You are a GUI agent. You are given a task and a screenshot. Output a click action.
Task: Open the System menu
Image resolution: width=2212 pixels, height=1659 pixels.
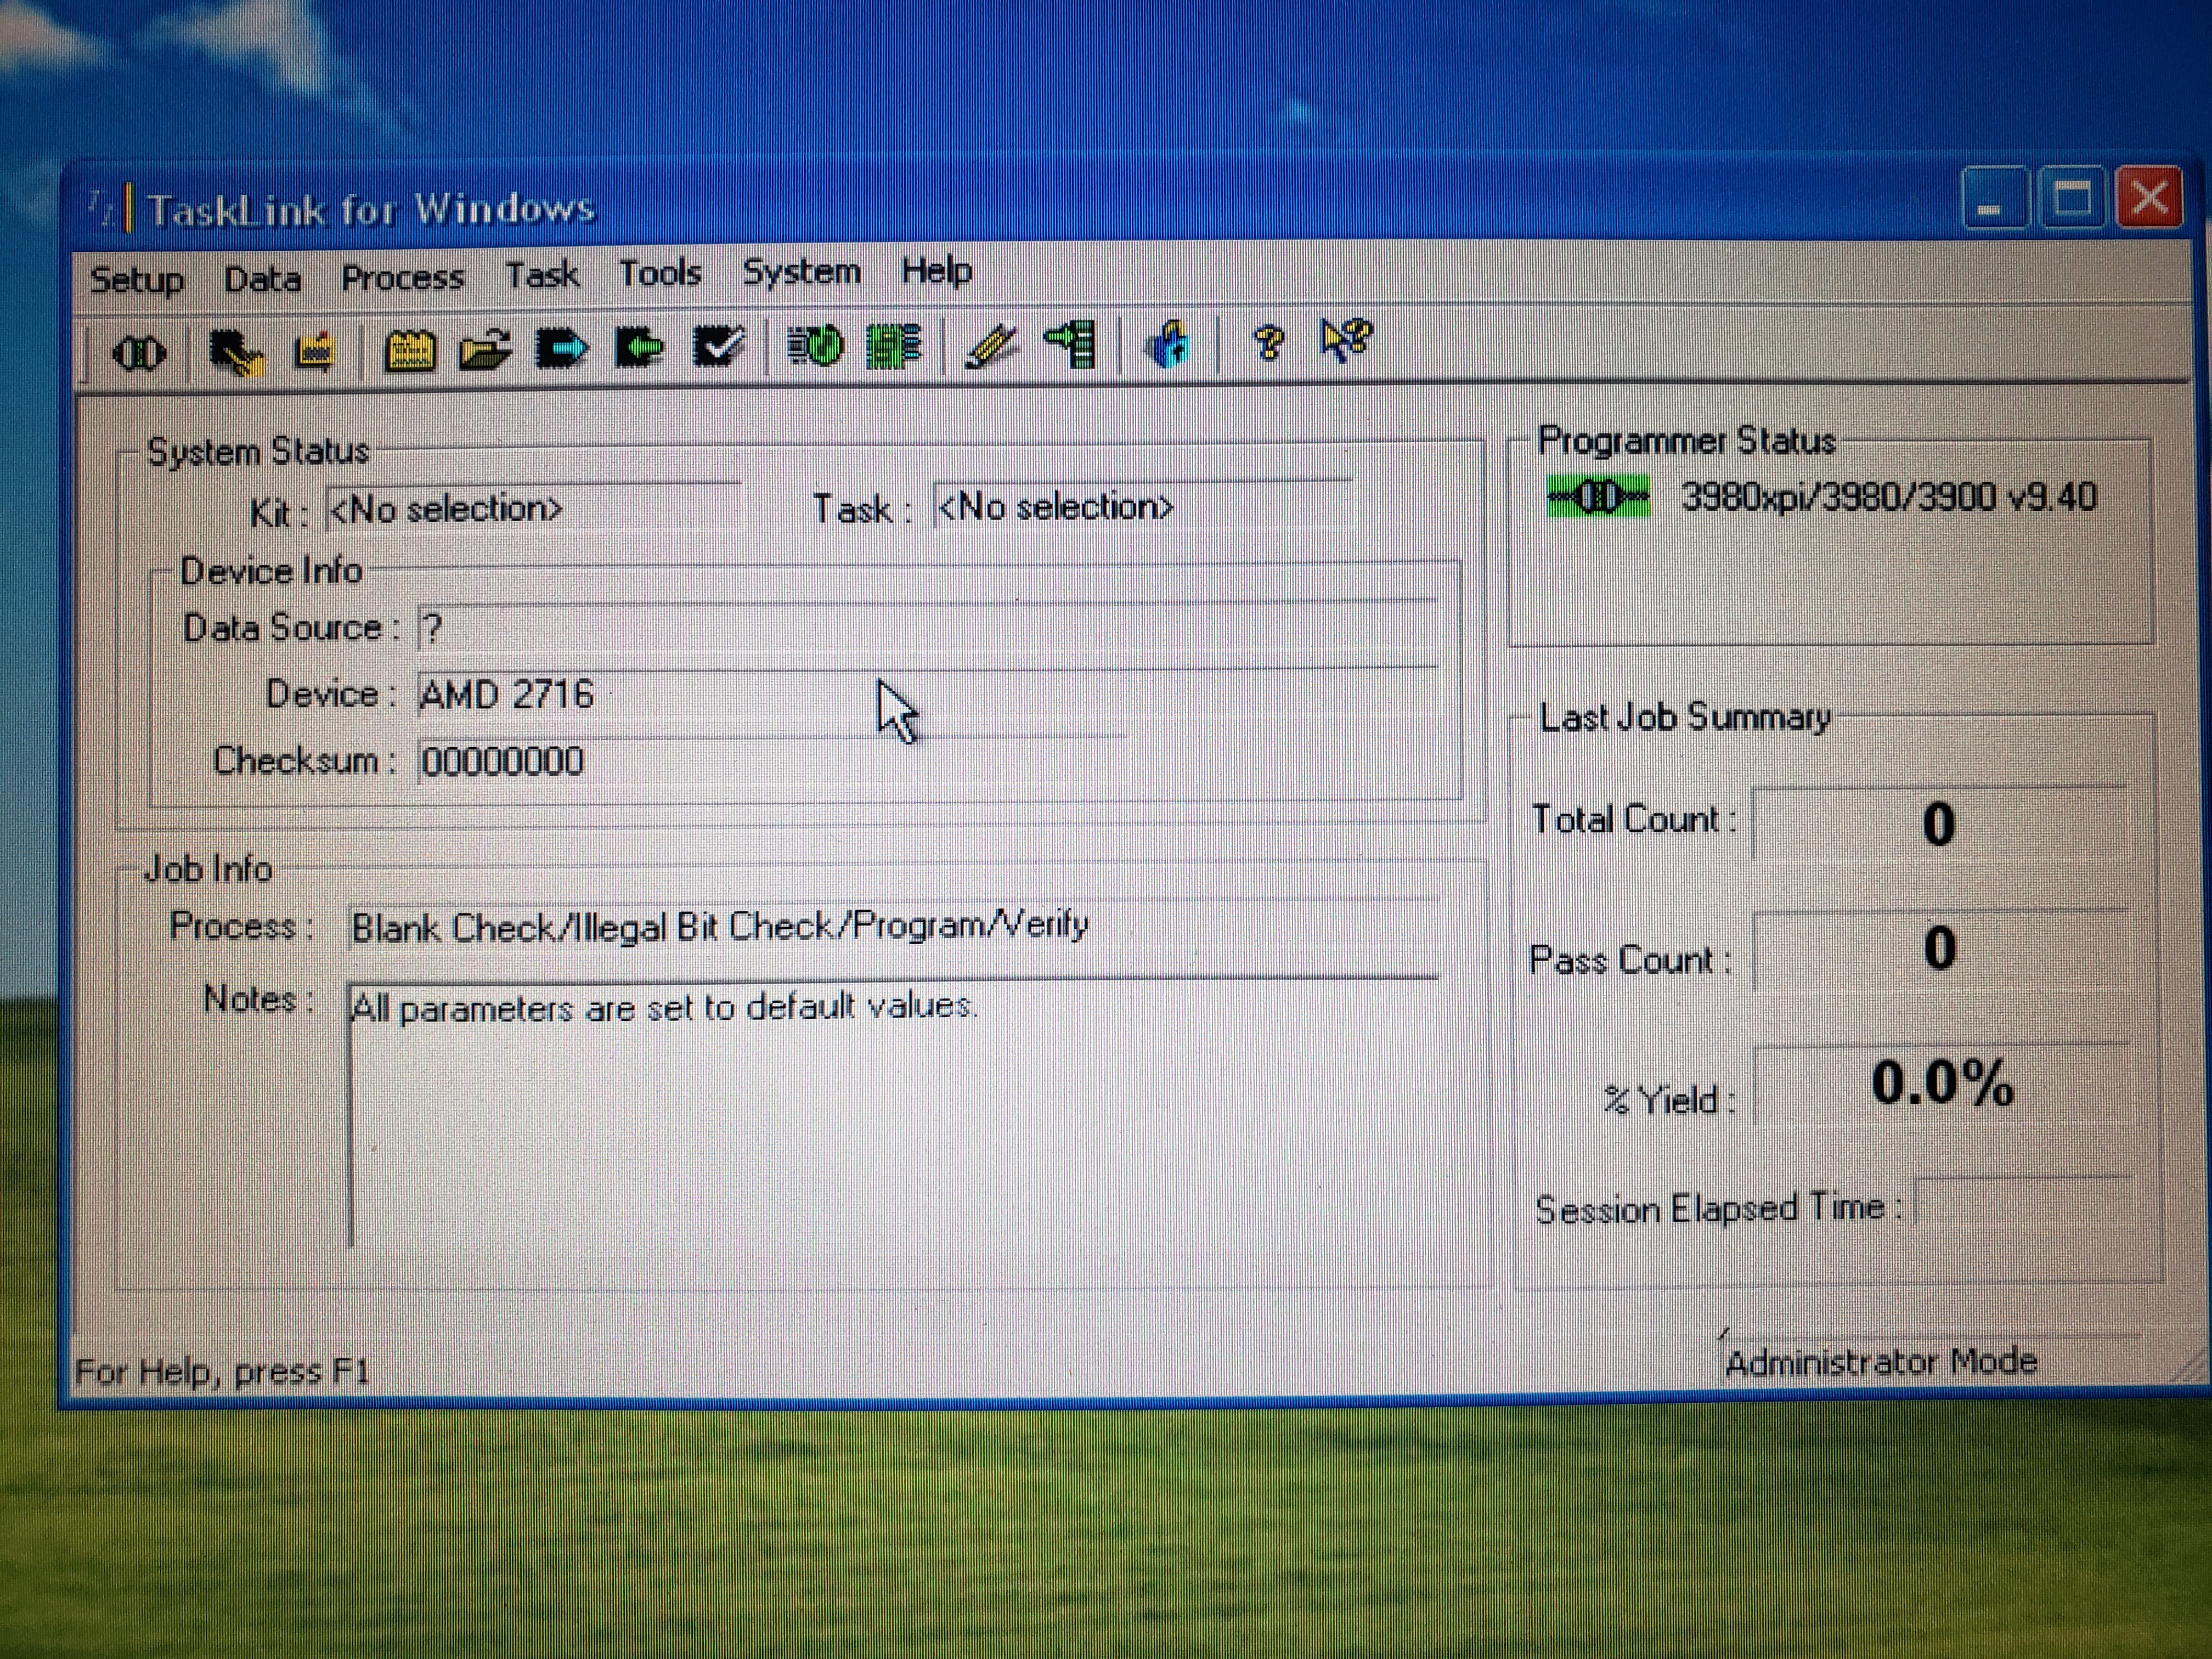(801, 271)
